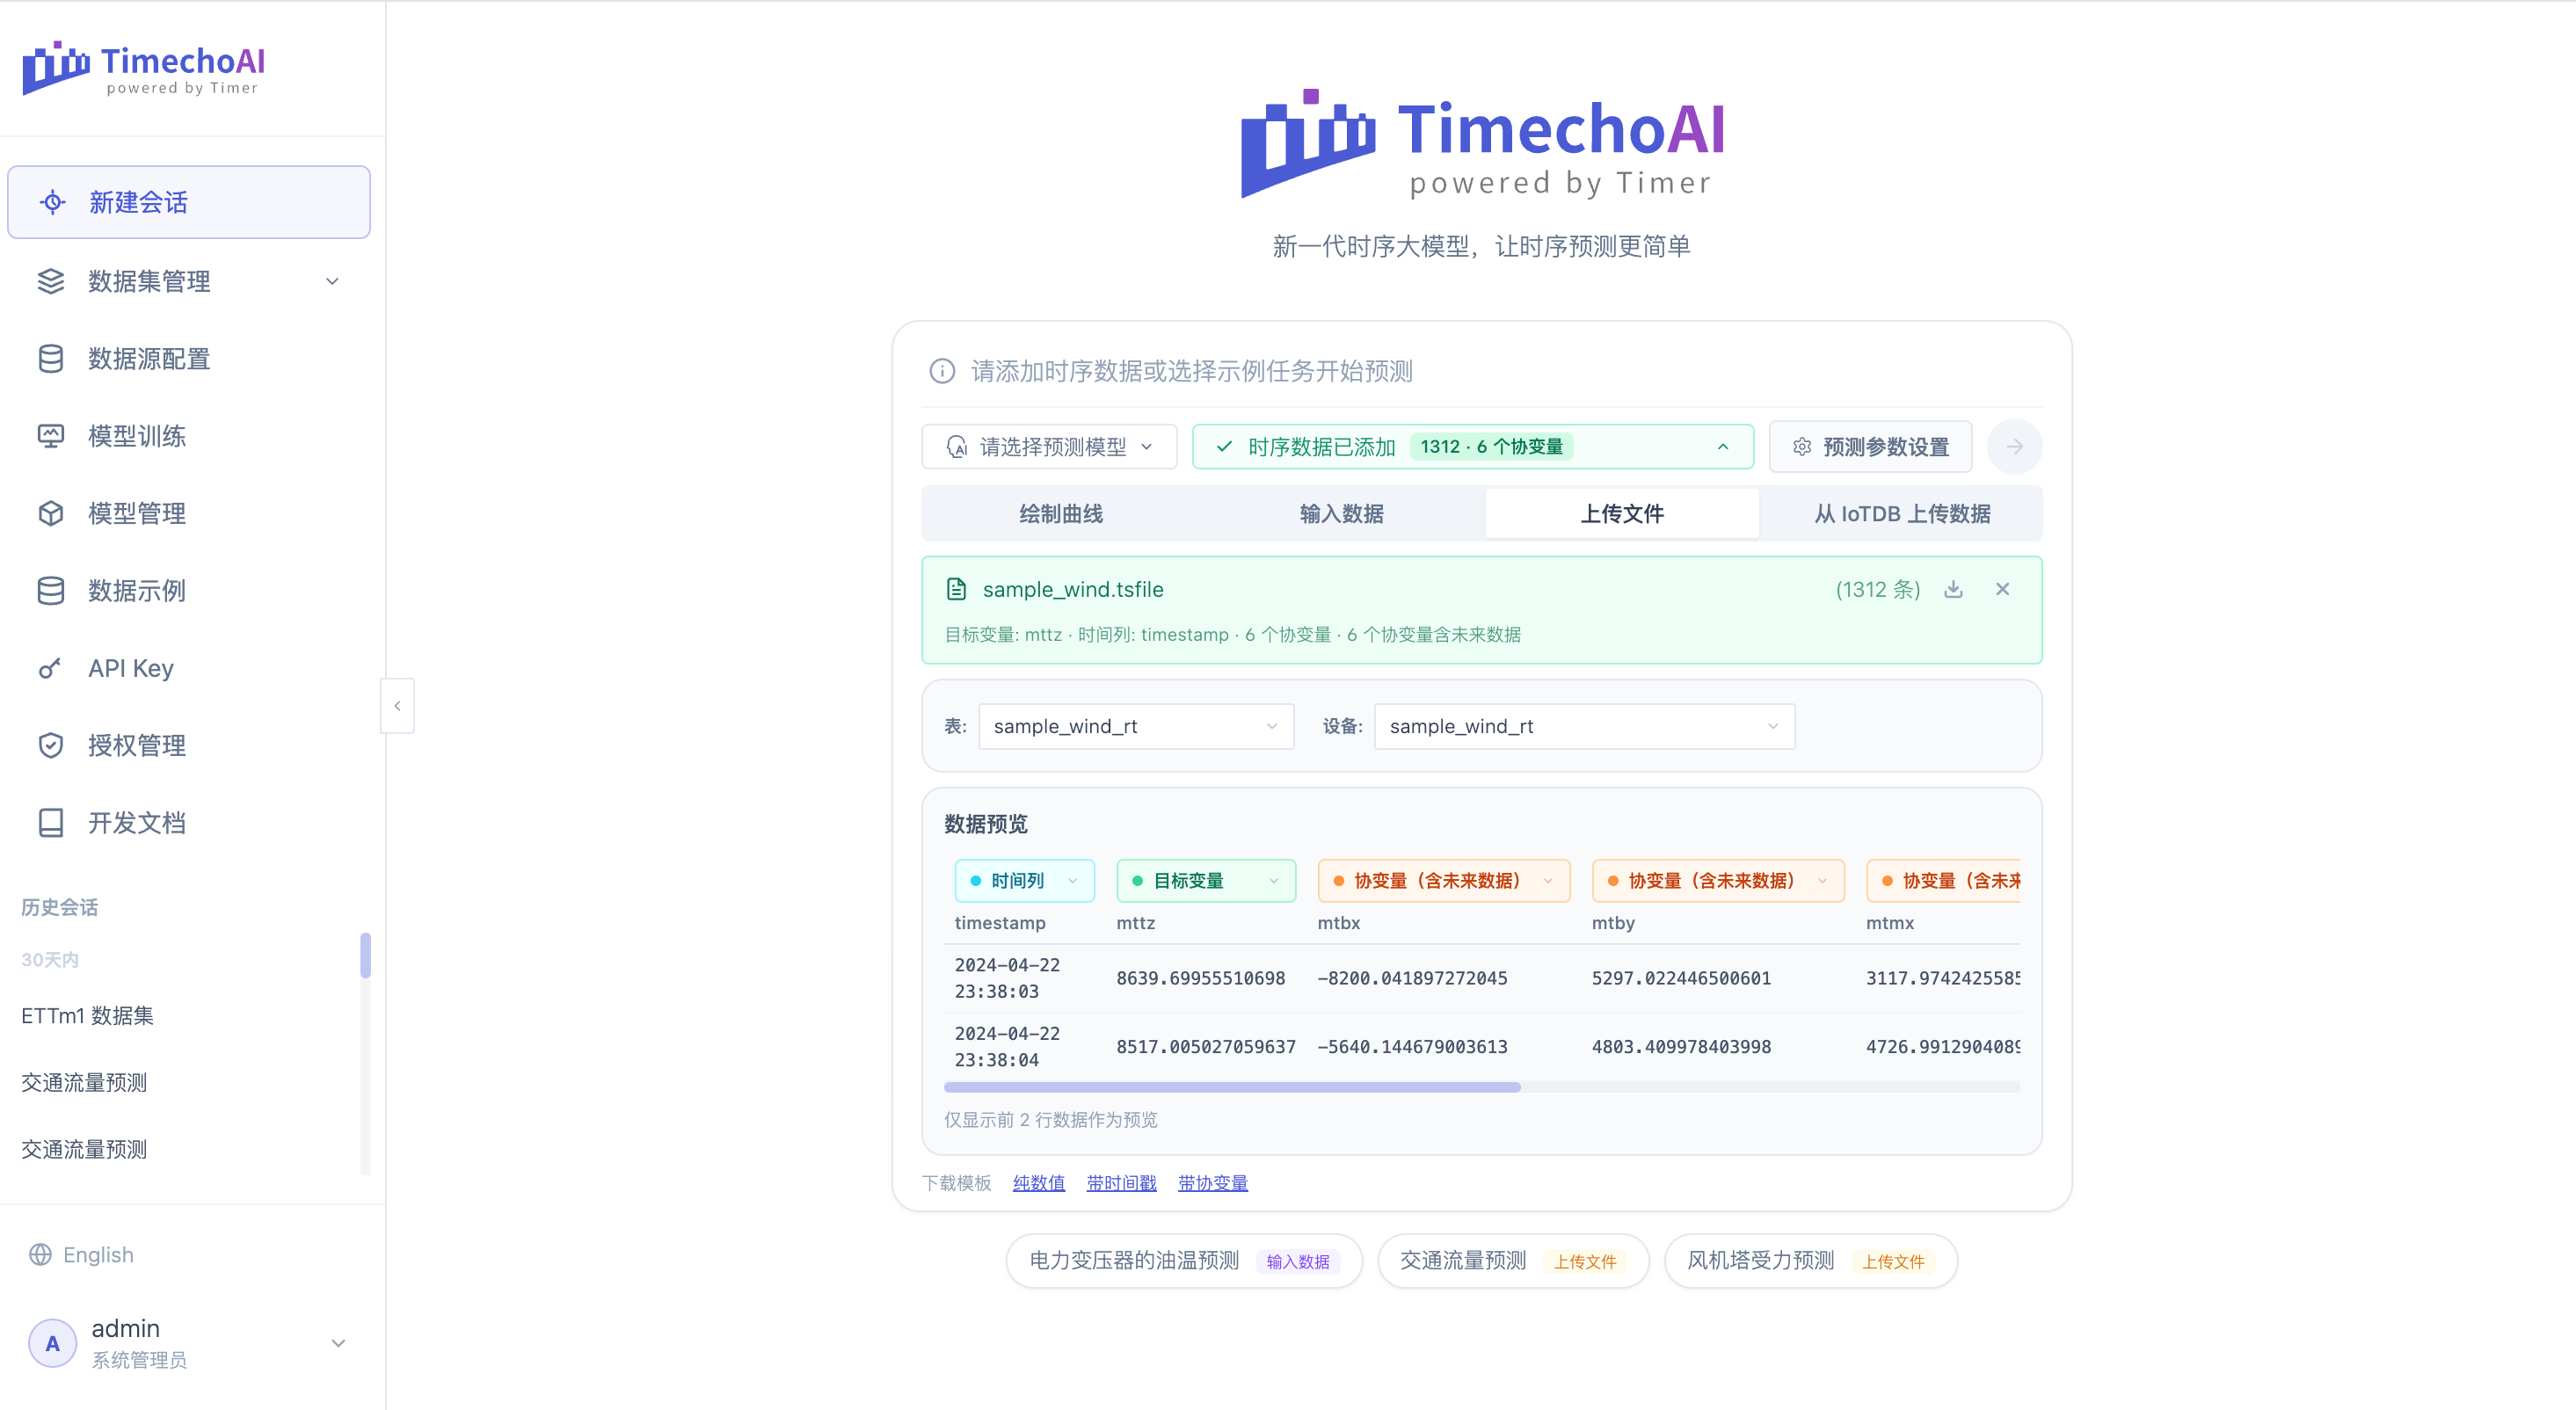Switch language via the English globe icon
2576x1410 pixels.
coord(40,1254)
